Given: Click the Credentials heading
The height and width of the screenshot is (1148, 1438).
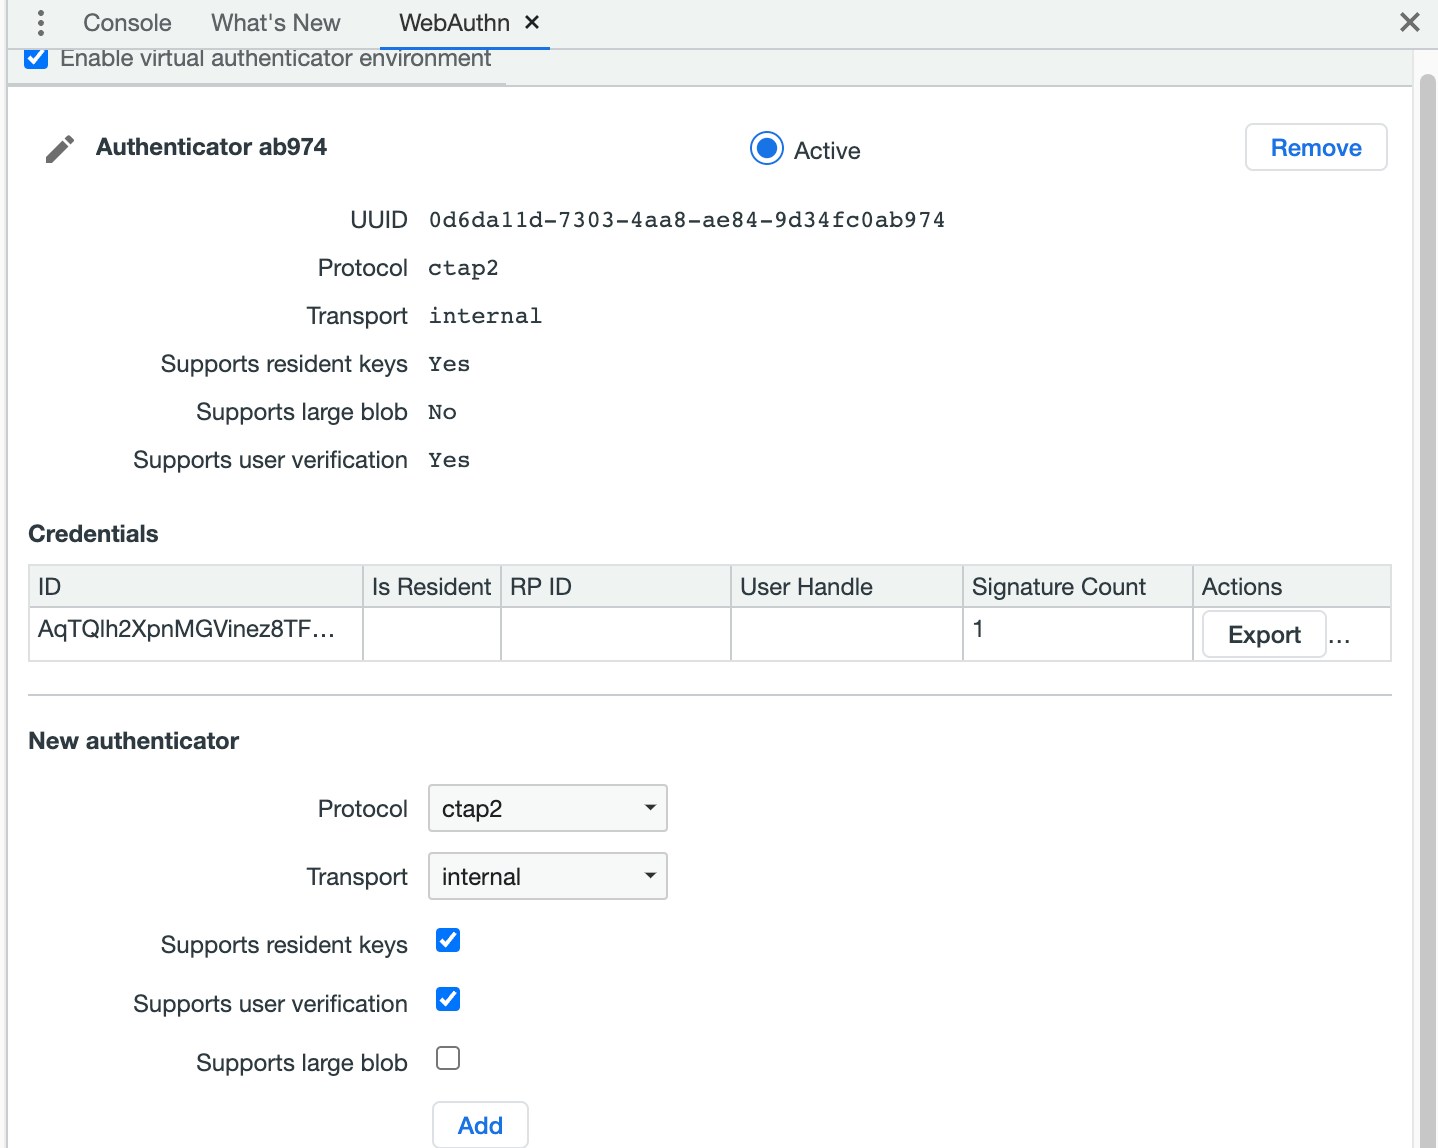Looking at the screenshot, I should pyautogui.click(x=93, y=534).
